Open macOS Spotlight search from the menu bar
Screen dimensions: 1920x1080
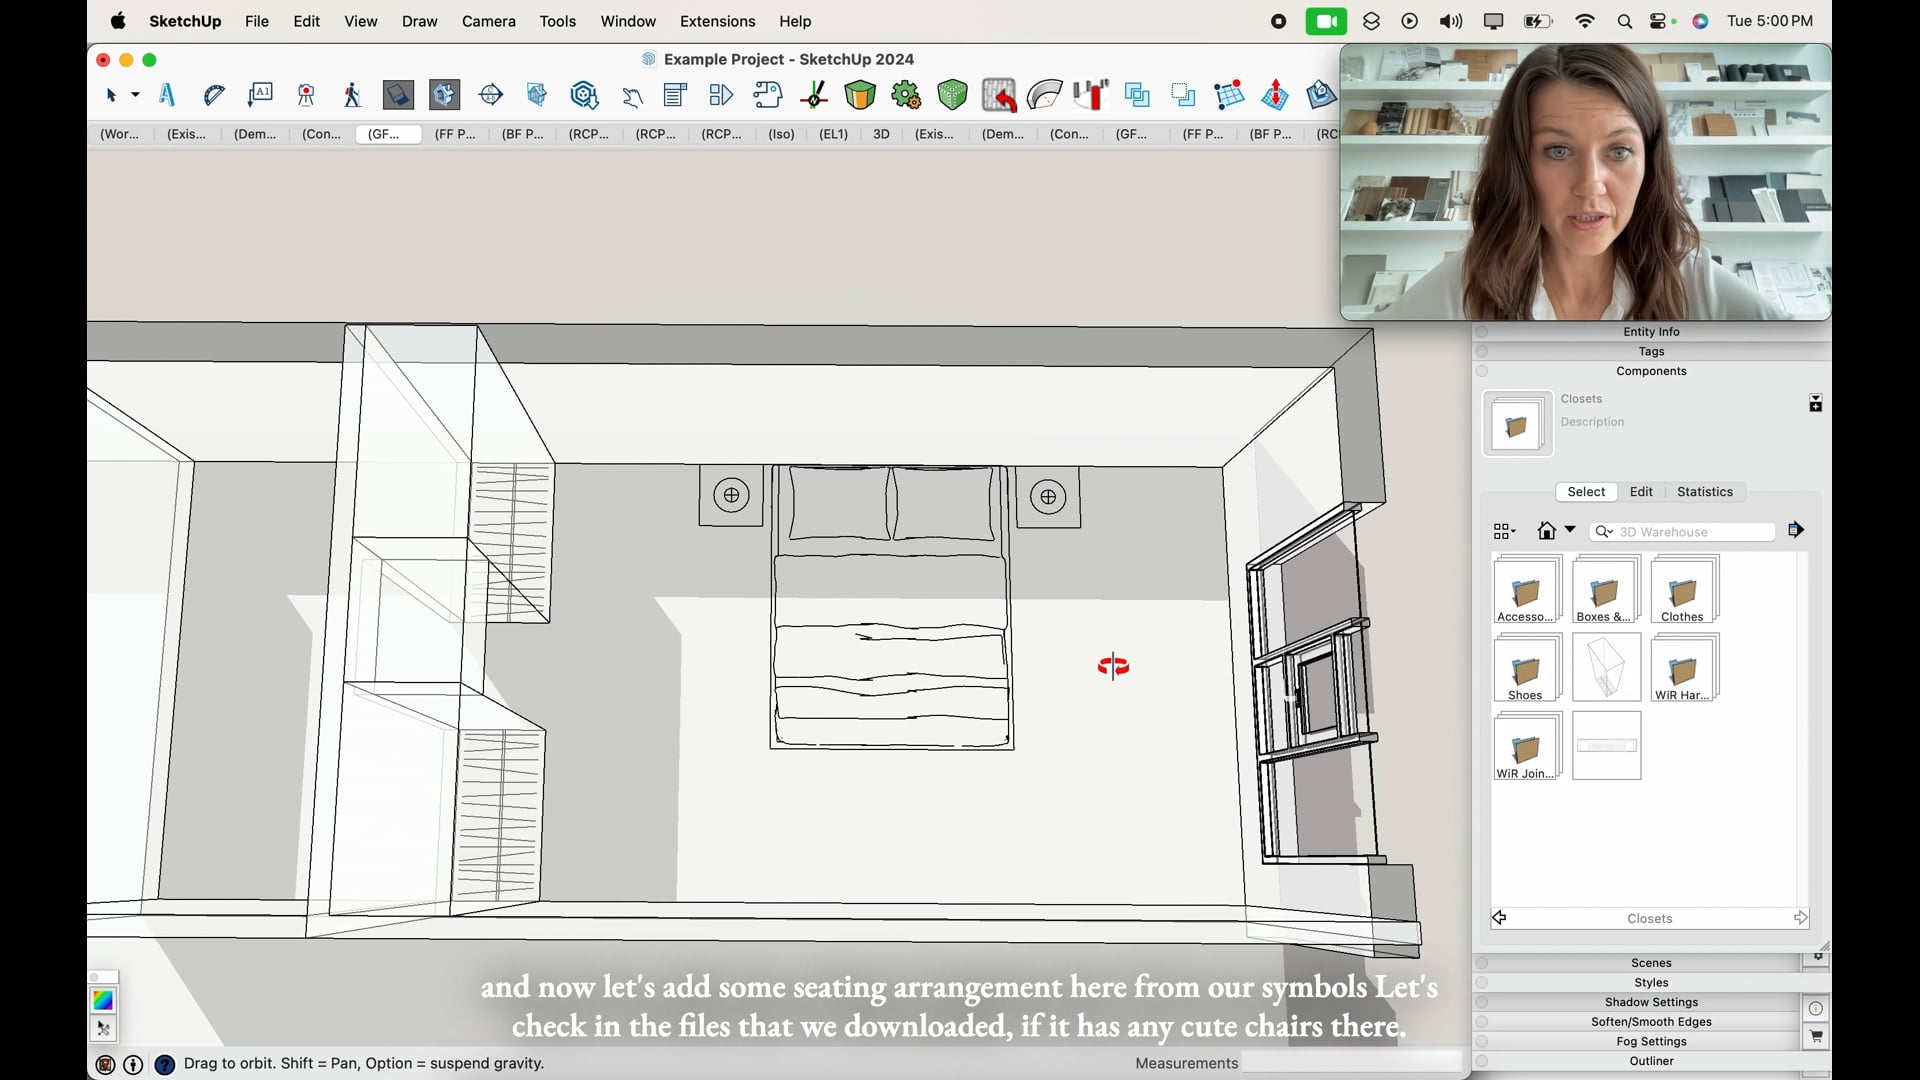[x=1624, y=21]
